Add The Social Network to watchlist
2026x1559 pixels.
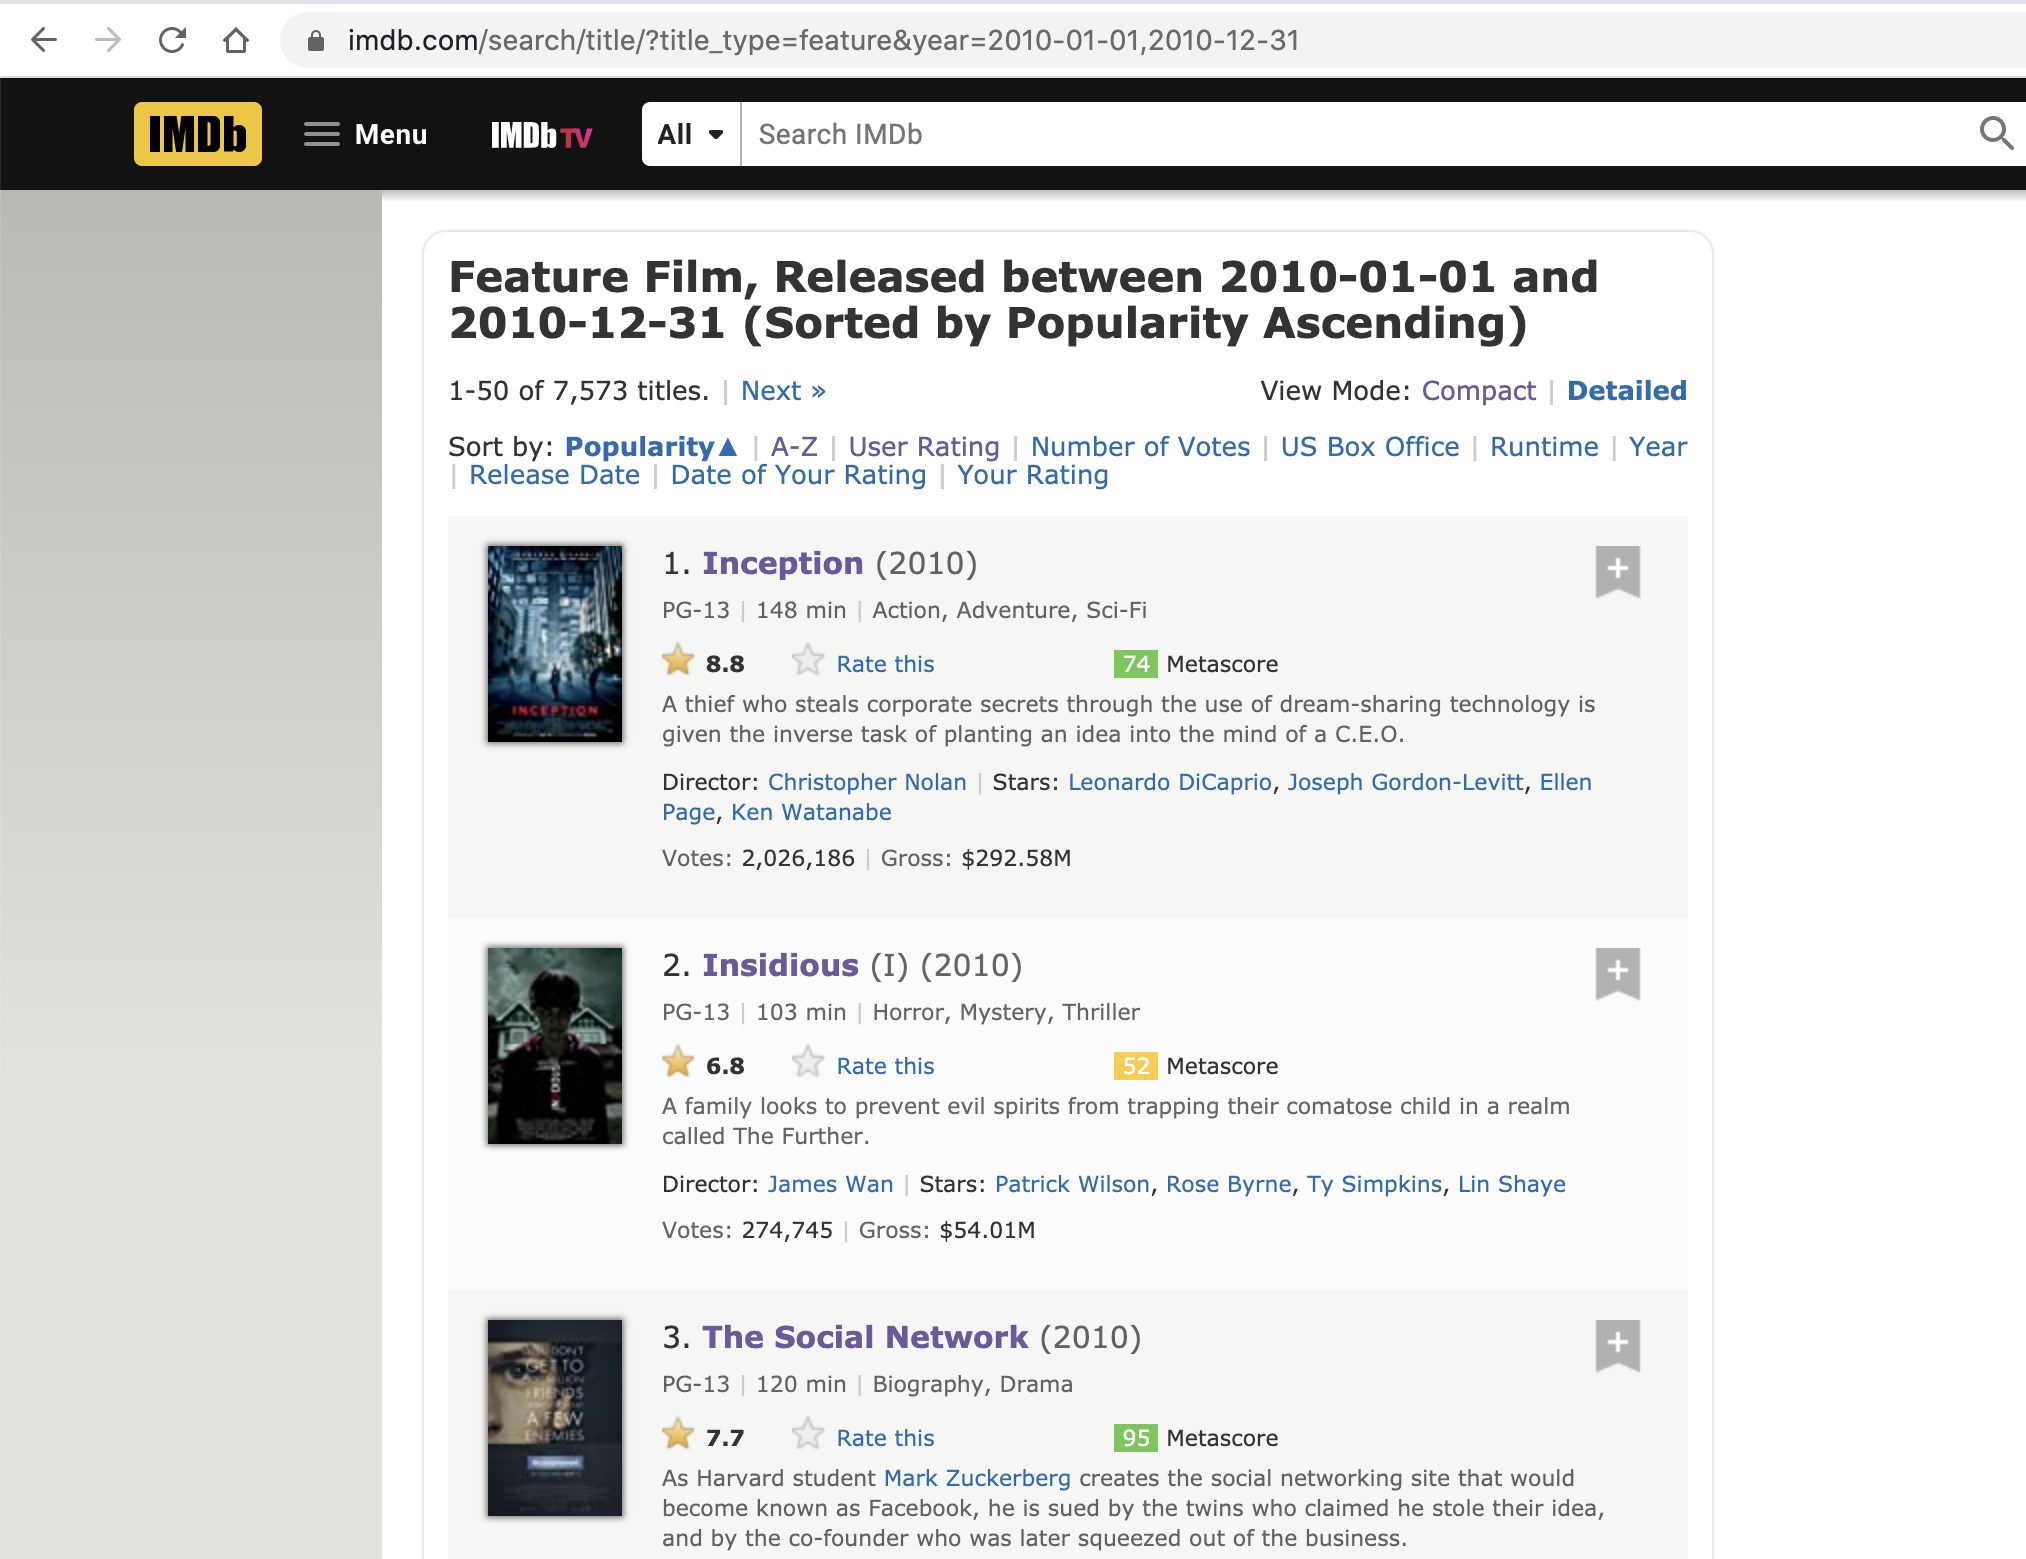coord(1617,1345)
